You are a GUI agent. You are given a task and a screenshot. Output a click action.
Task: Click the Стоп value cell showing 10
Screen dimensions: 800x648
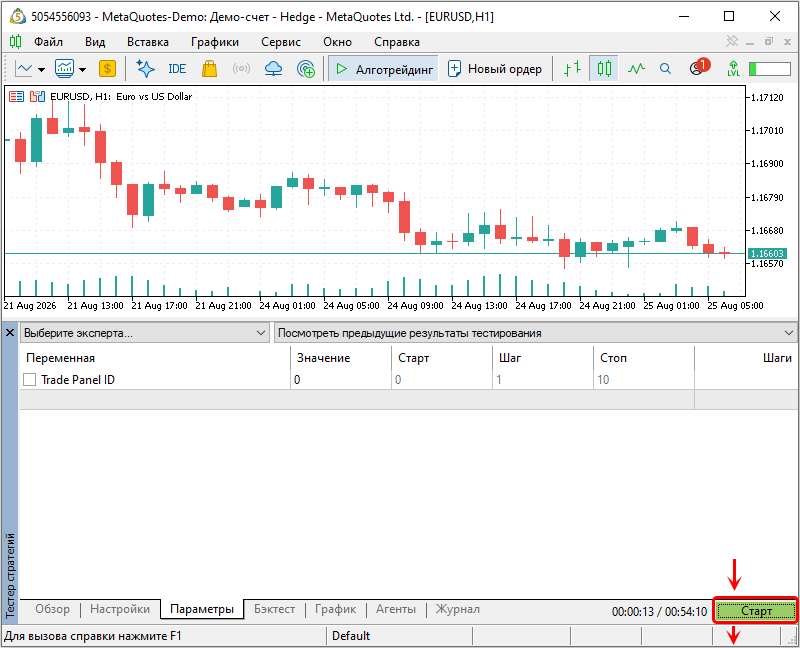643,380
